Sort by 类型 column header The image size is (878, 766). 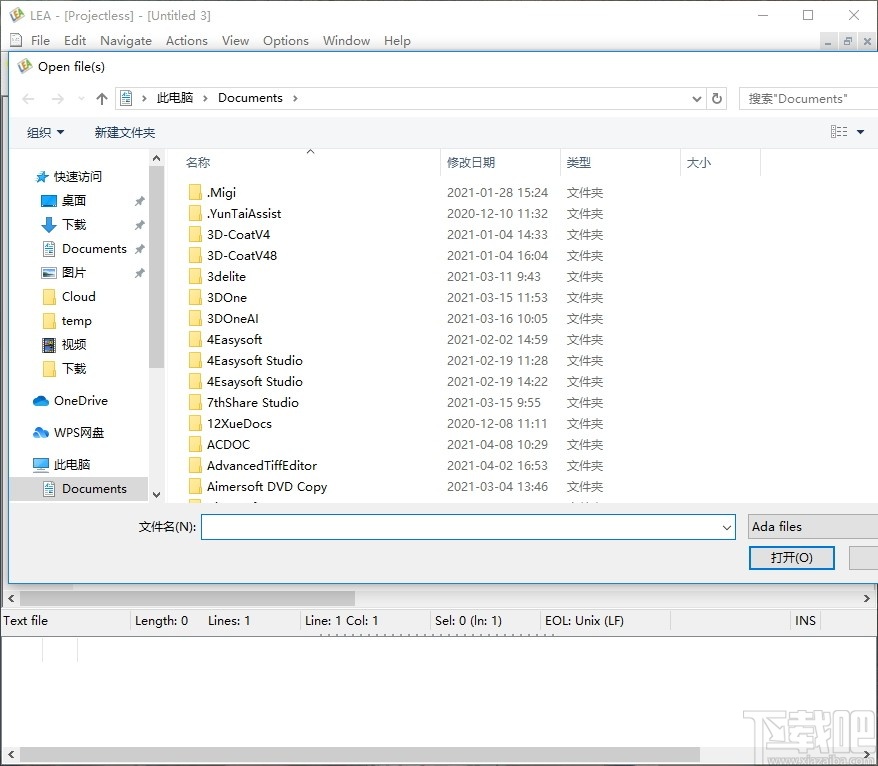point(578,162)
